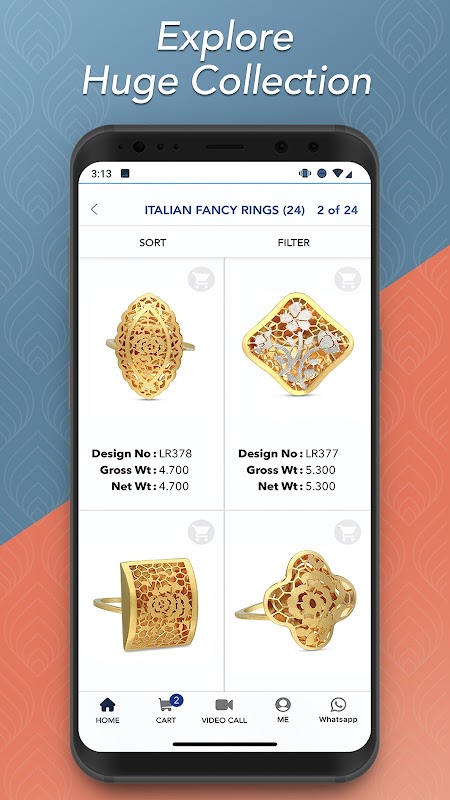Start a Video Call
The height and width of the screenshot is (800, 450).
coord(224,711)
